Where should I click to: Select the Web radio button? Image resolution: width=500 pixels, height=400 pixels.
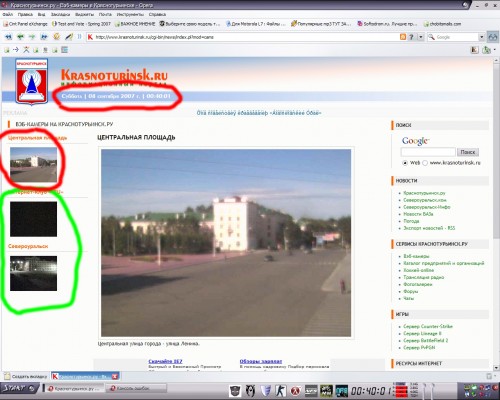pos(405,163)
